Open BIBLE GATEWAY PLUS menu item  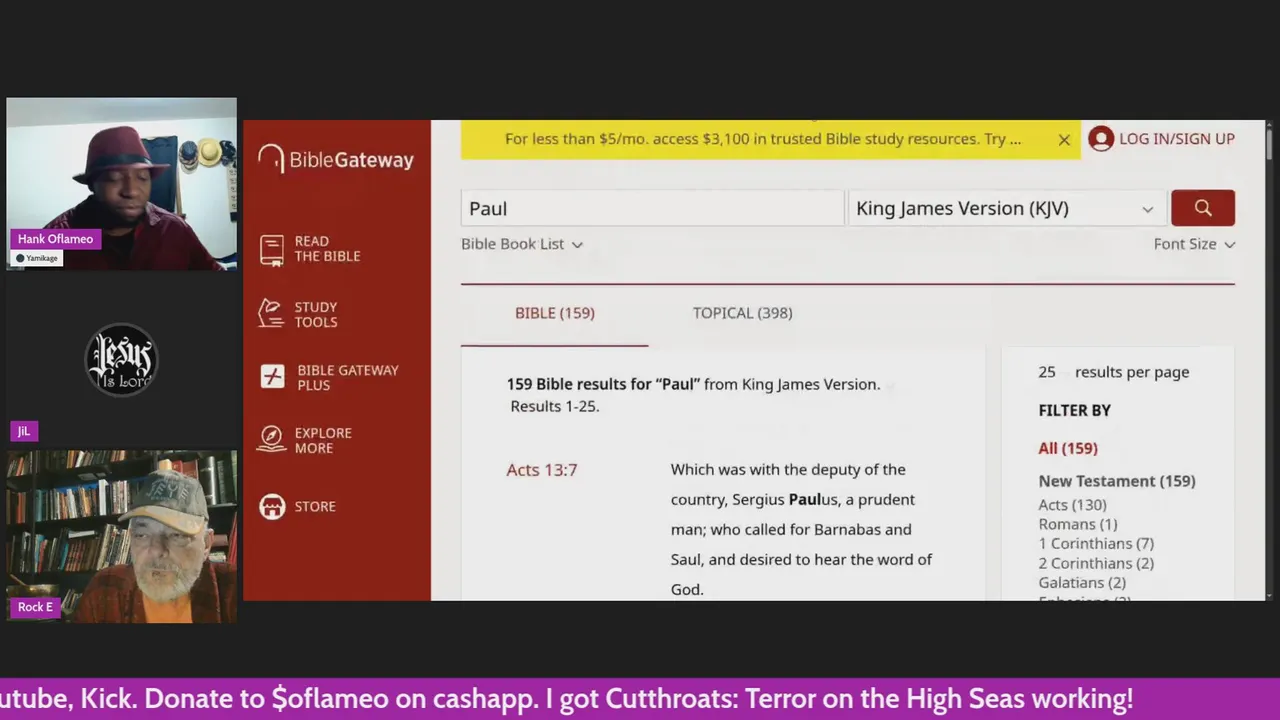[x=347, y=377]
